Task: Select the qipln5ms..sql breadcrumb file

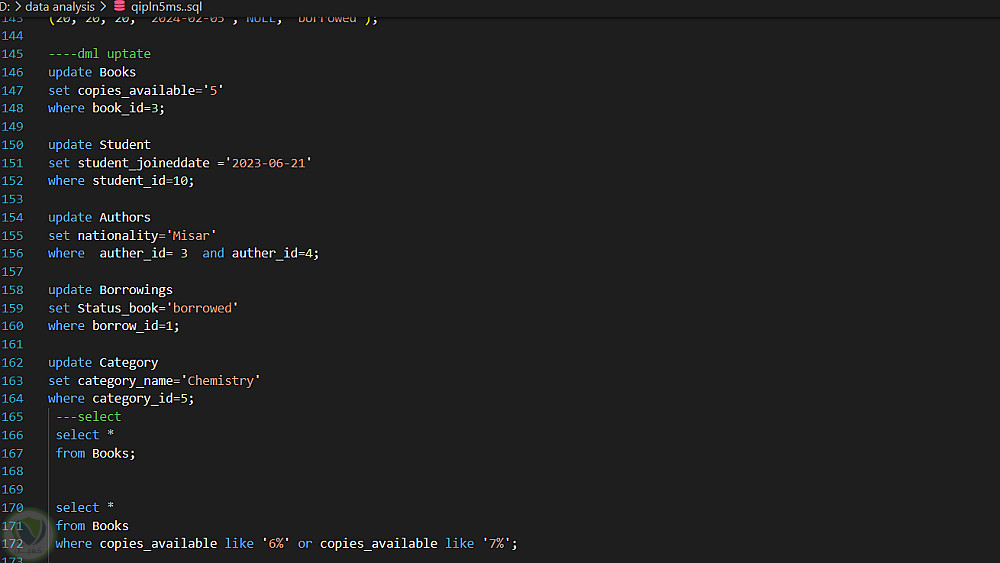Action: 166,7
